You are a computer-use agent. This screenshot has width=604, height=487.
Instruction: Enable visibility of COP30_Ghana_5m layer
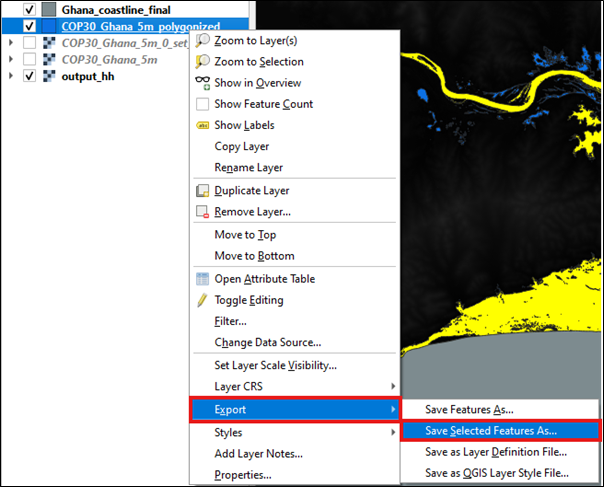(29, 59)
